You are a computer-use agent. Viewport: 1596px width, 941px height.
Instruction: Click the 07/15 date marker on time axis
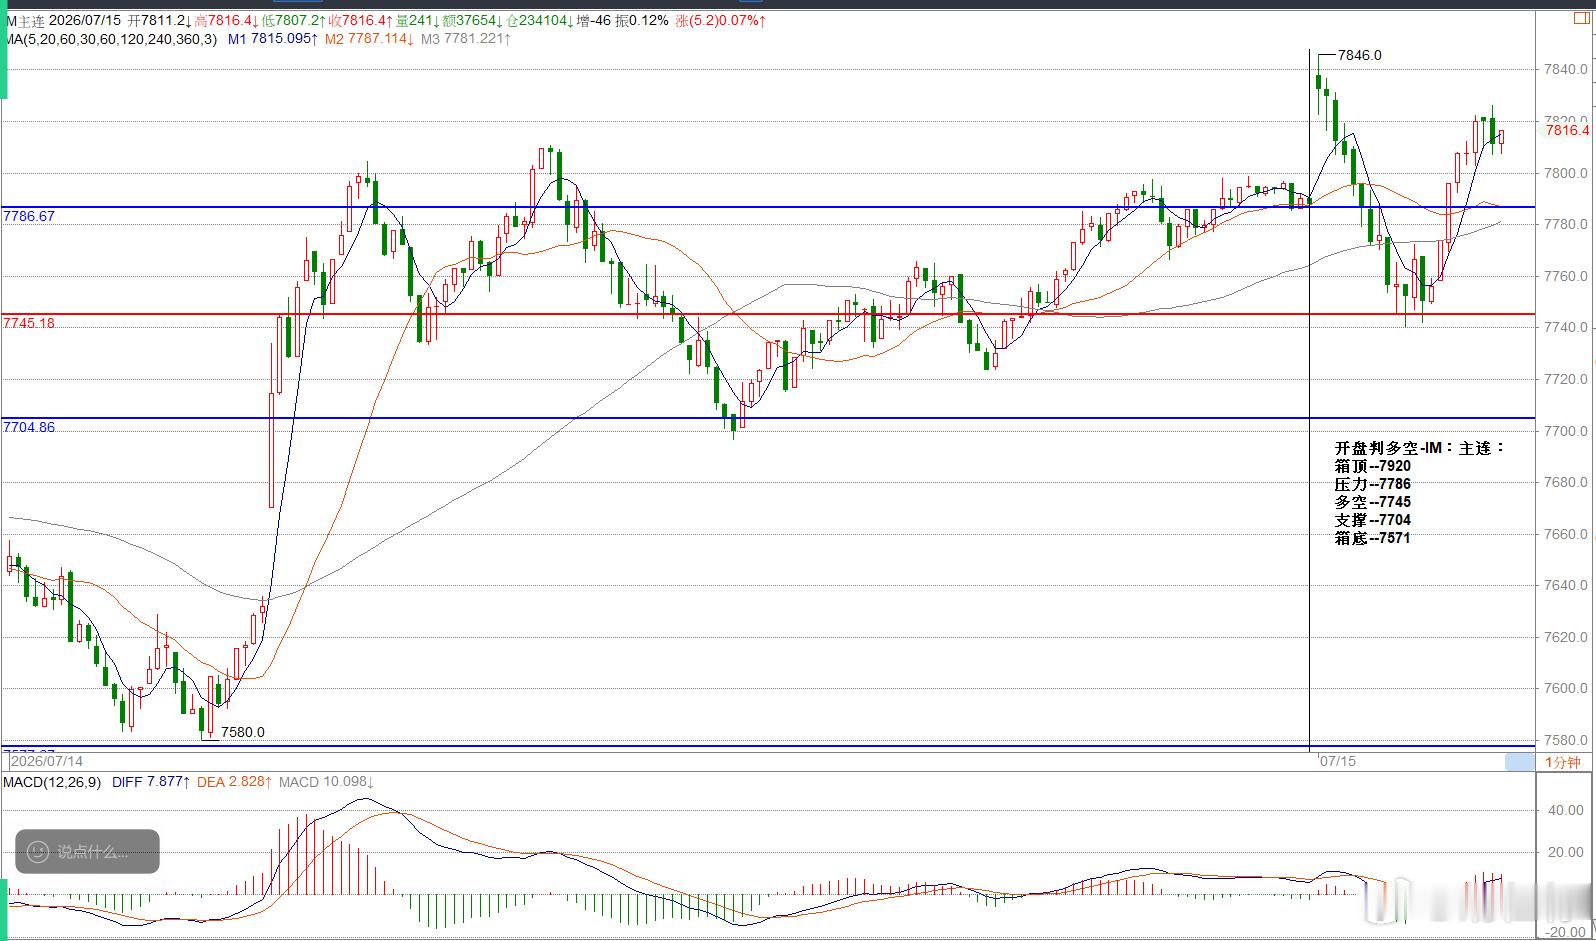1337,761
